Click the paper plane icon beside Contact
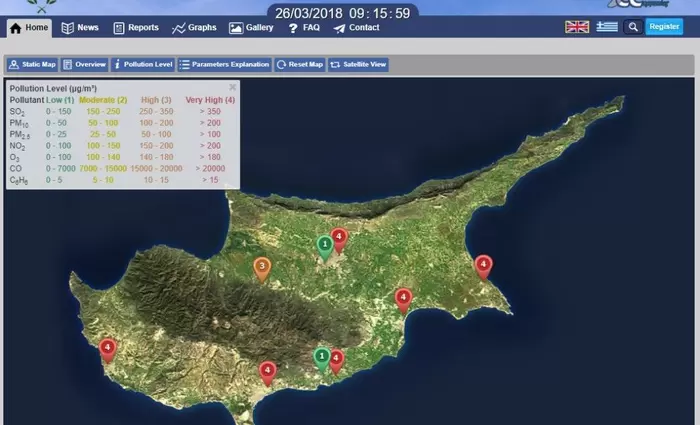 pos(339,28)
